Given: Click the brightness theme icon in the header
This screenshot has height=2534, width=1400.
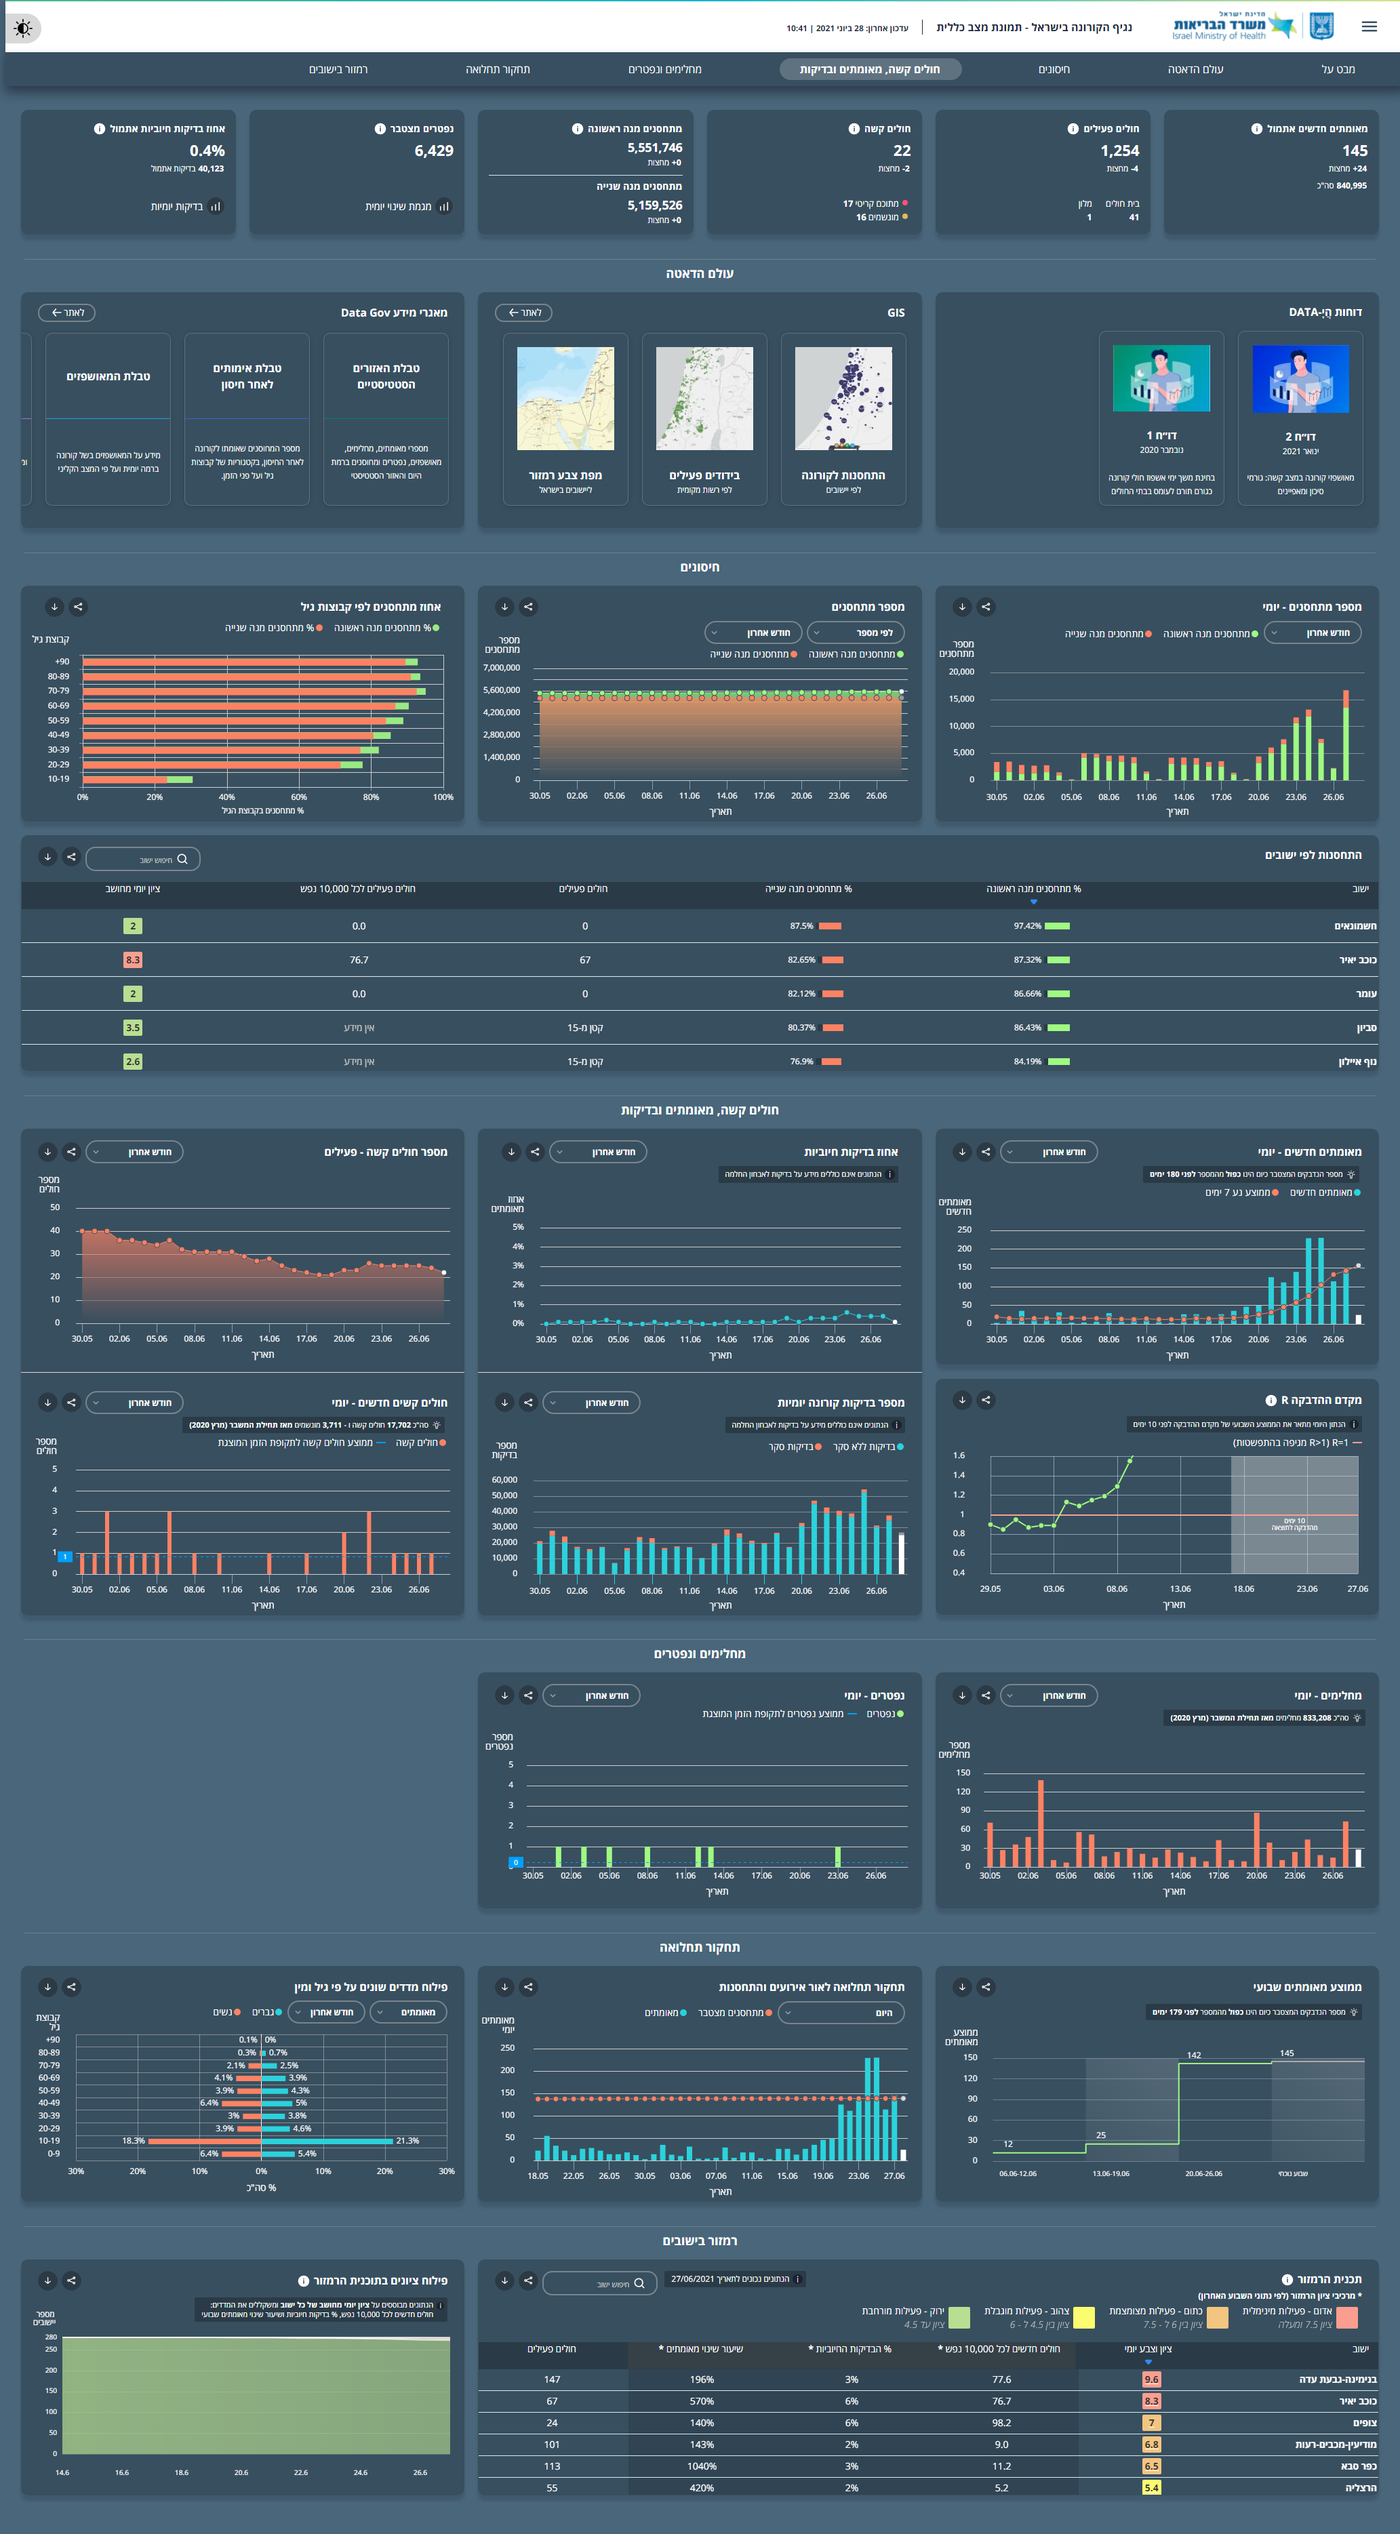Looking at the screenshot, I should click(x=24, y=28).
